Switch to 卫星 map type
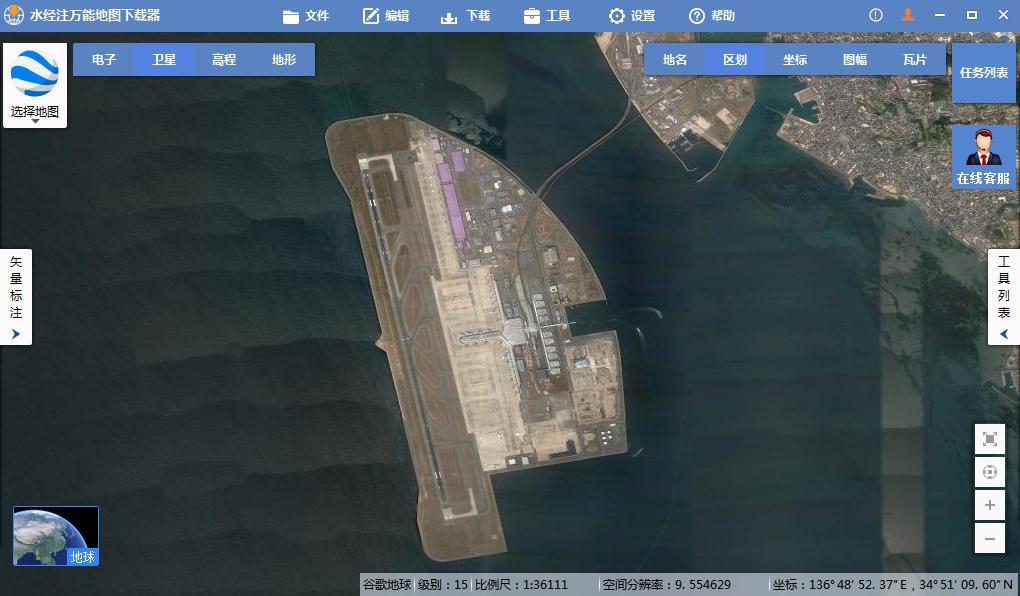The image size is (1020, 596). [x=164, y=60]
